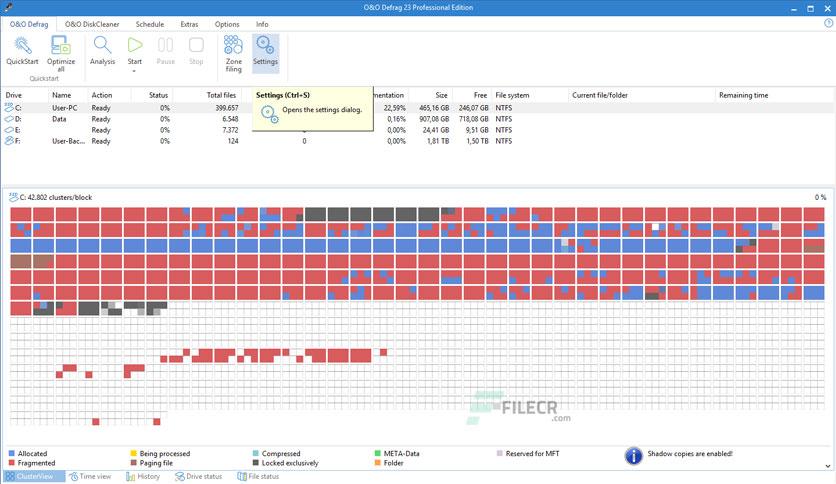Click 1,81 TB size value
The height and width of the screenshot is (484, 836).
(x=438, y=141)
